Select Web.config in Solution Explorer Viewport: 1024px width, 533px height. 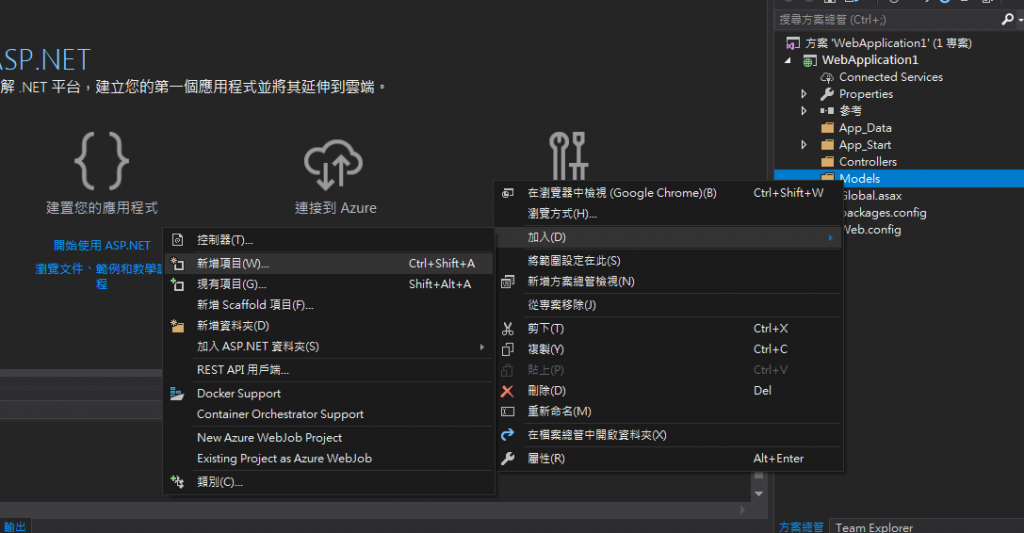tap(872, 229)
